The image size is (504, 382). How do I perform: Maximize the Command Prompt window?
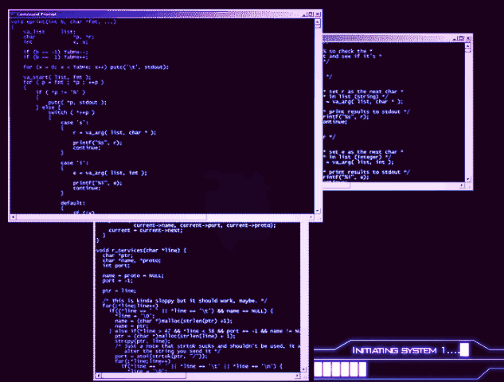point(311,14)
